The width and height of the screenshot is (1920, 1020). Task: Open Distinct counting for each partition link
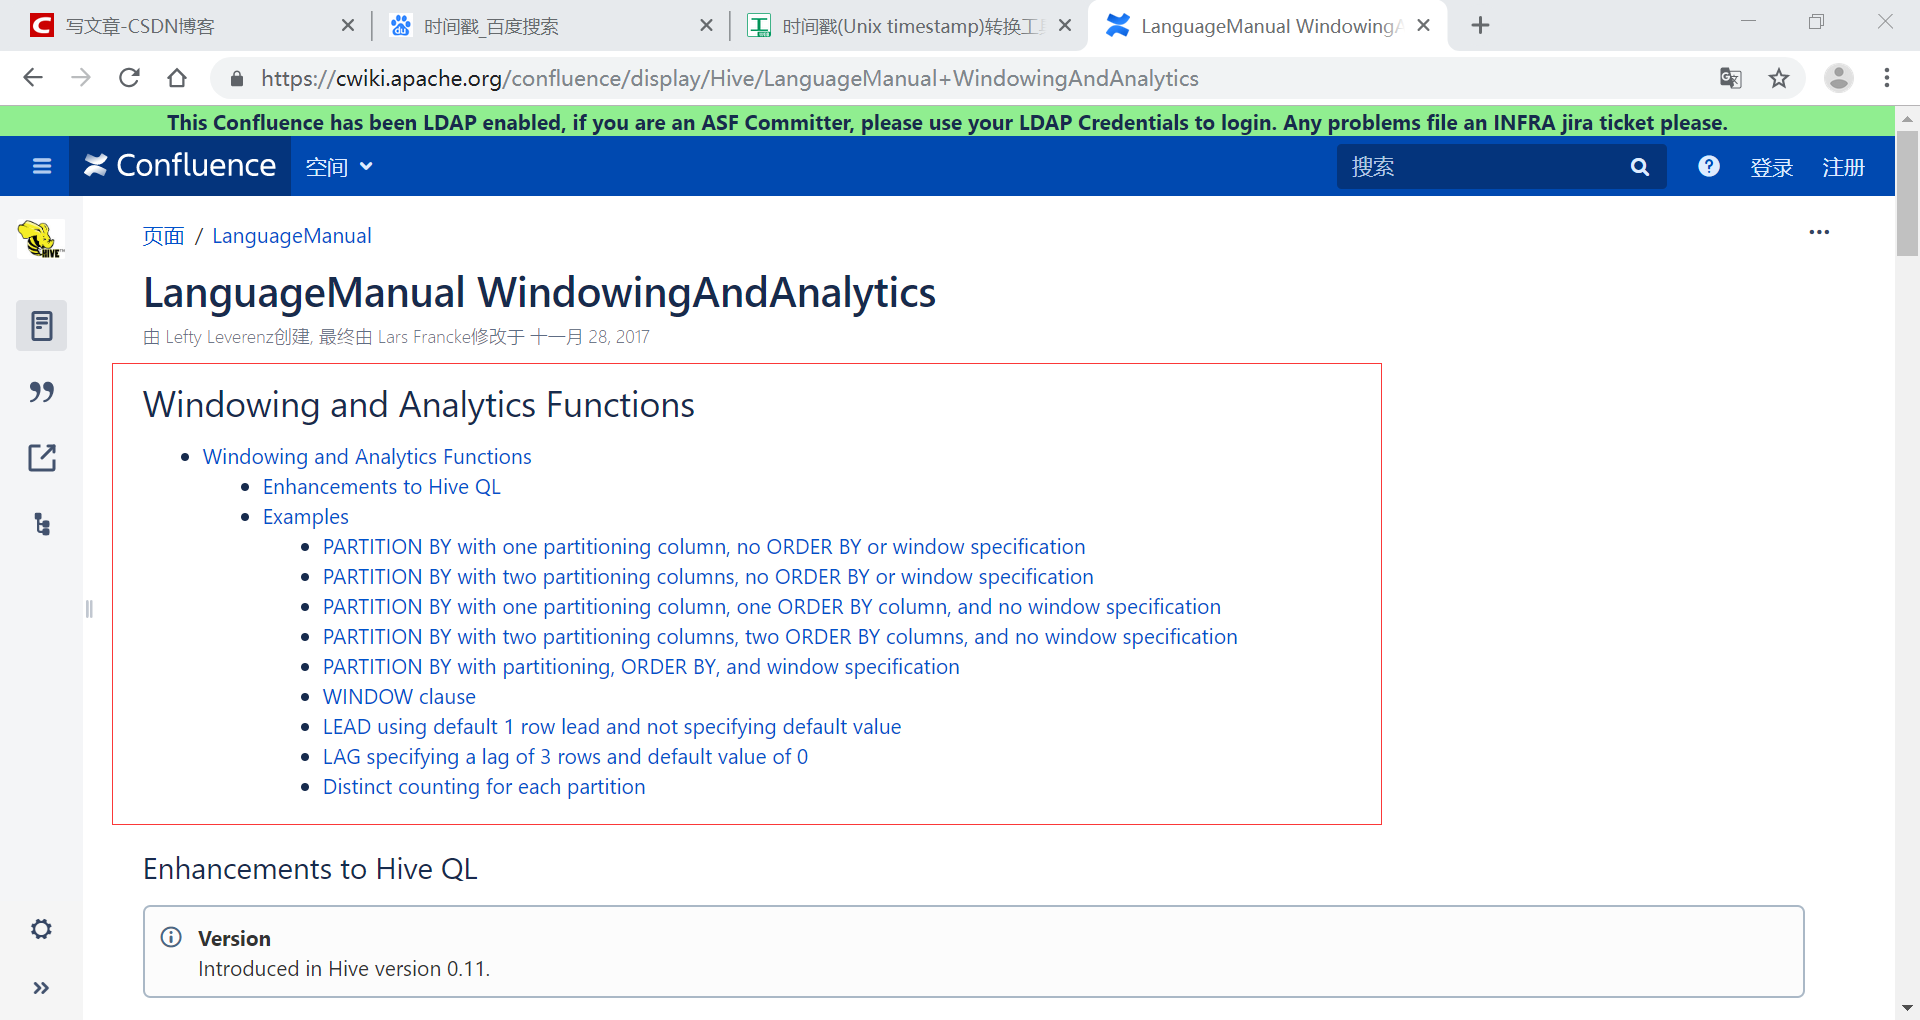pos(484,787)
